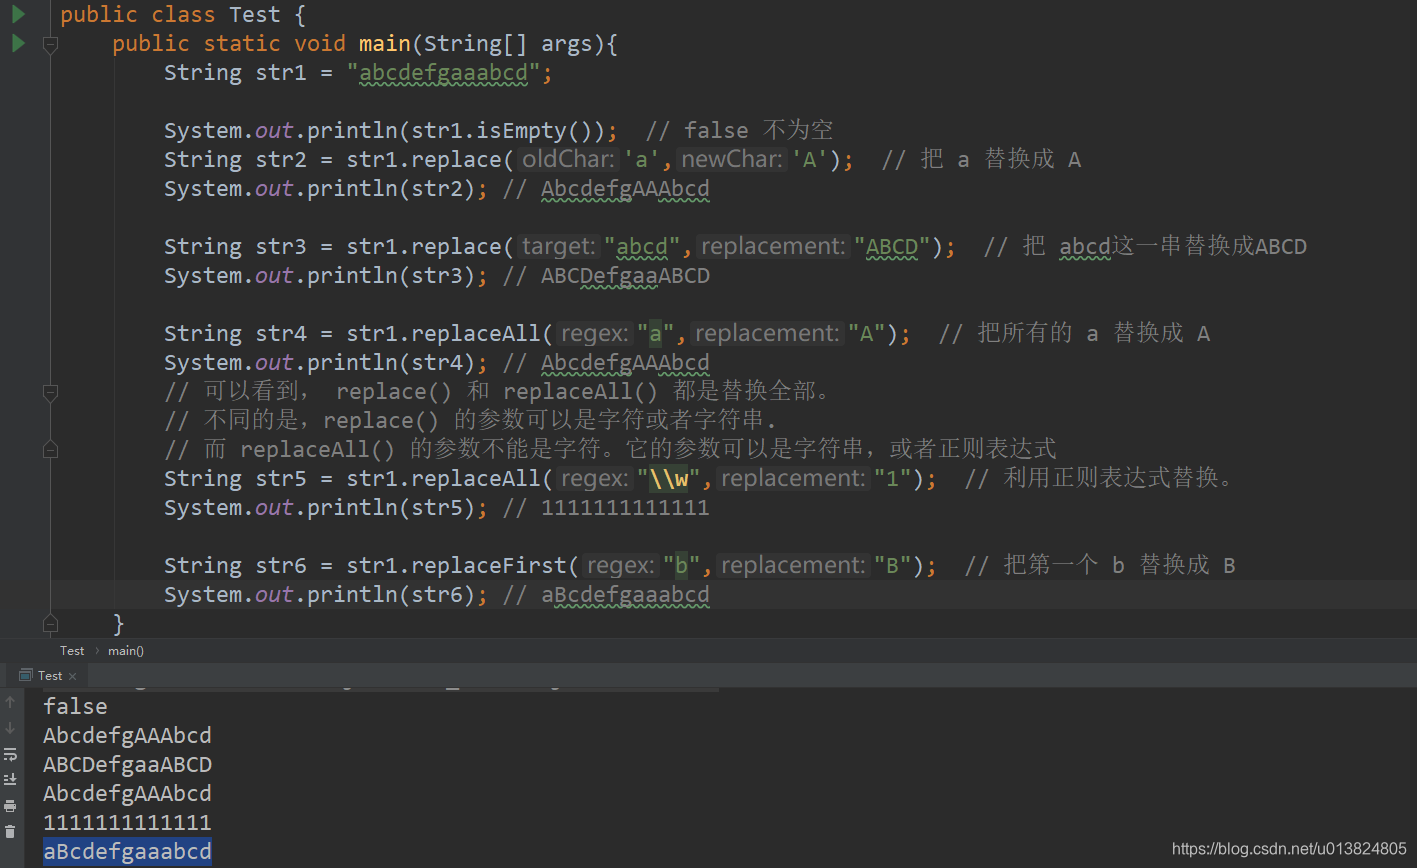Click the "\\w" regex literal

[x=669, y=479]
